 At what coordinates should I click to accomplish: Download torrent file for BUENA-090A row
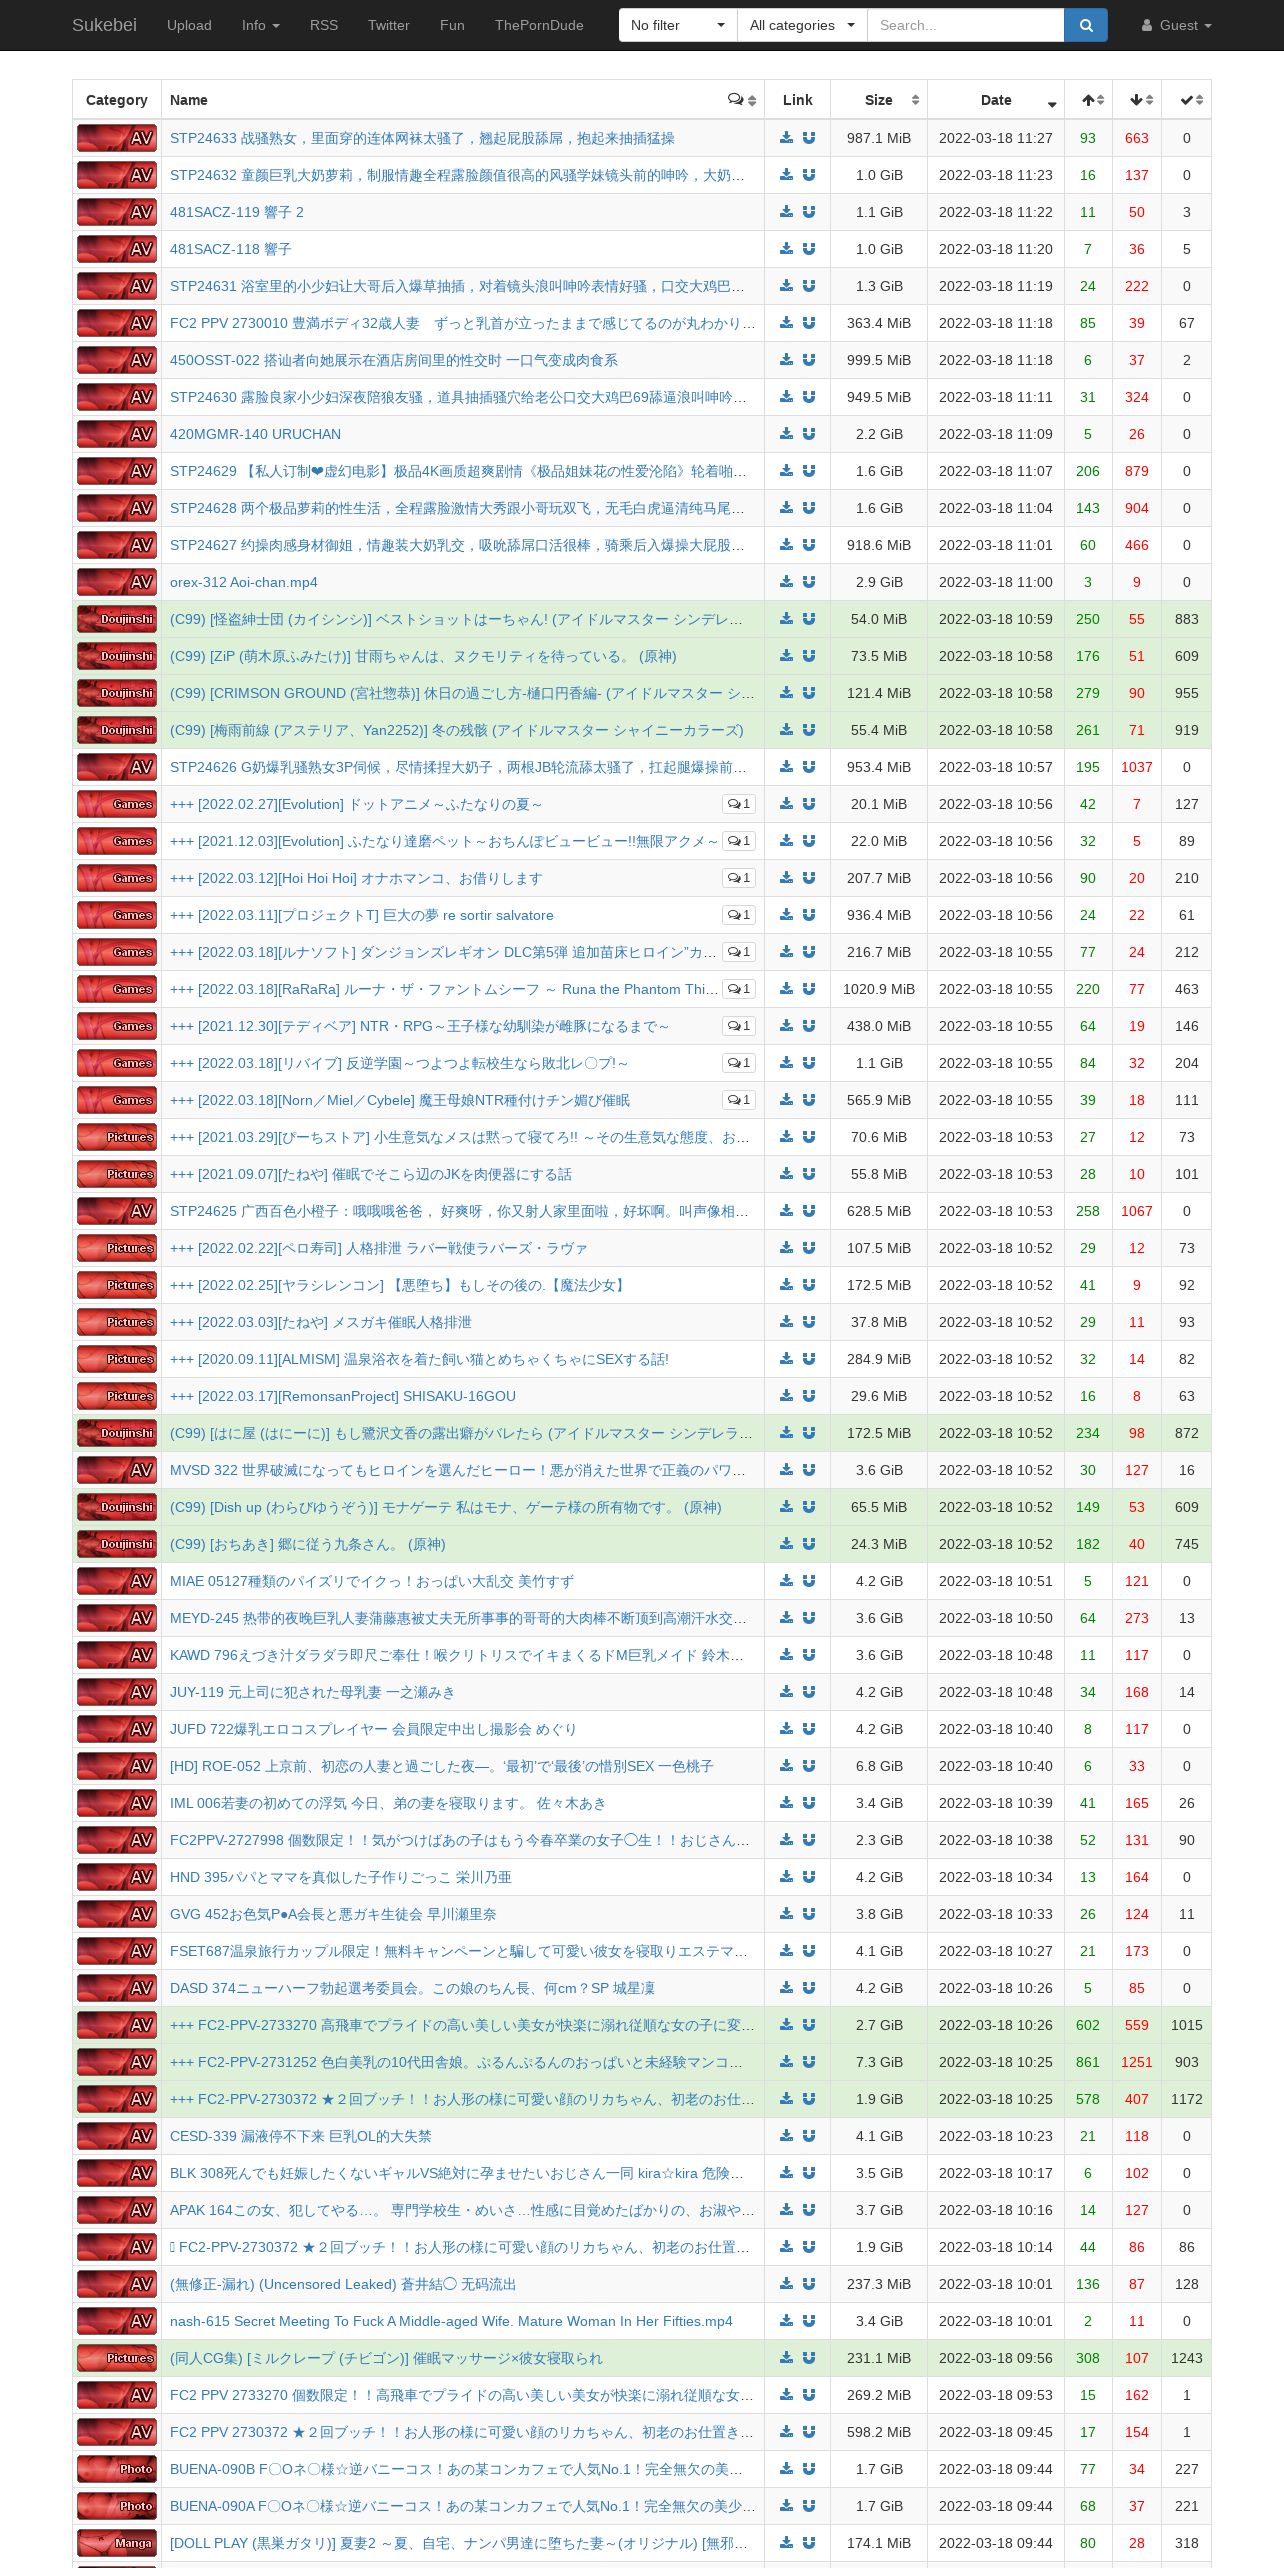(x=786, y=2506)
